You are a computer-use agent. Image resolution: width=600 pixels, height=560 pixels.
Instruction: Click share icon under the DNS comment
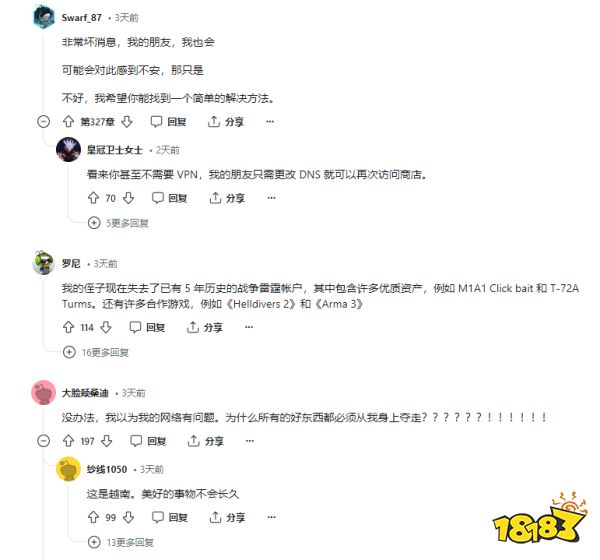pos(215,198)
